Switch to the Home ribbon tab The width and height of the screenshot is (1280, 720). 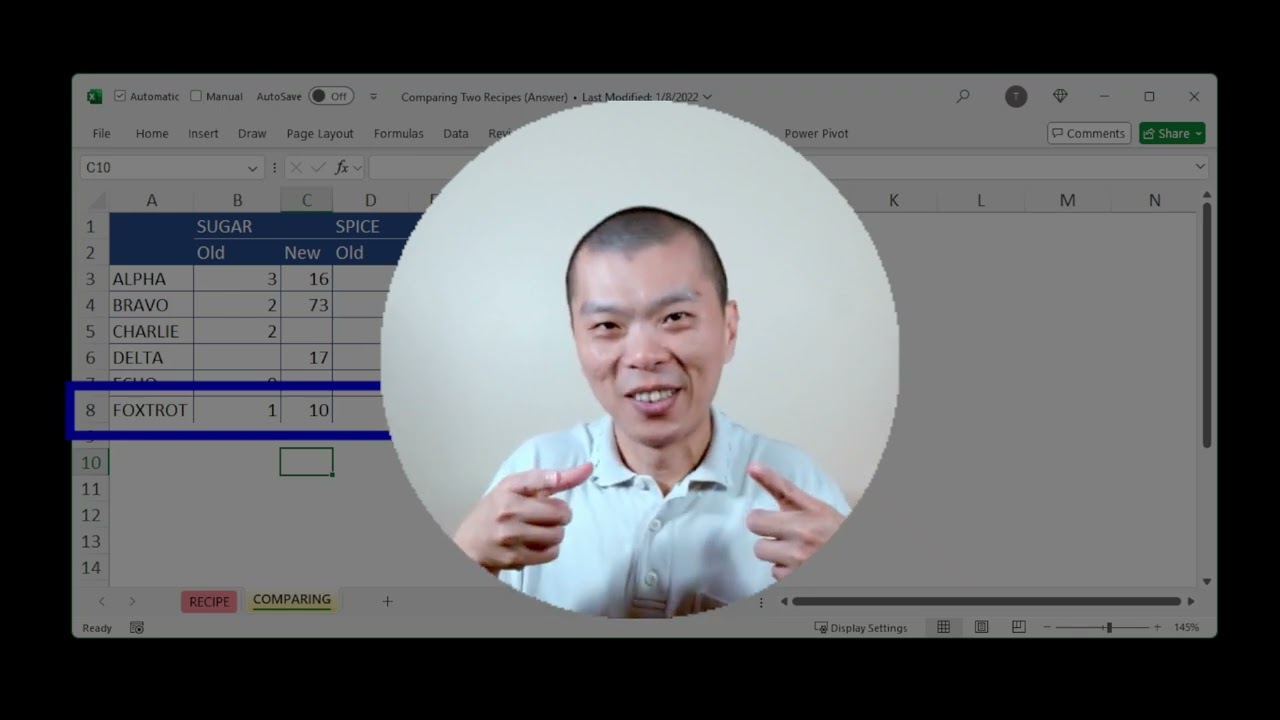(x=152, y=133)
